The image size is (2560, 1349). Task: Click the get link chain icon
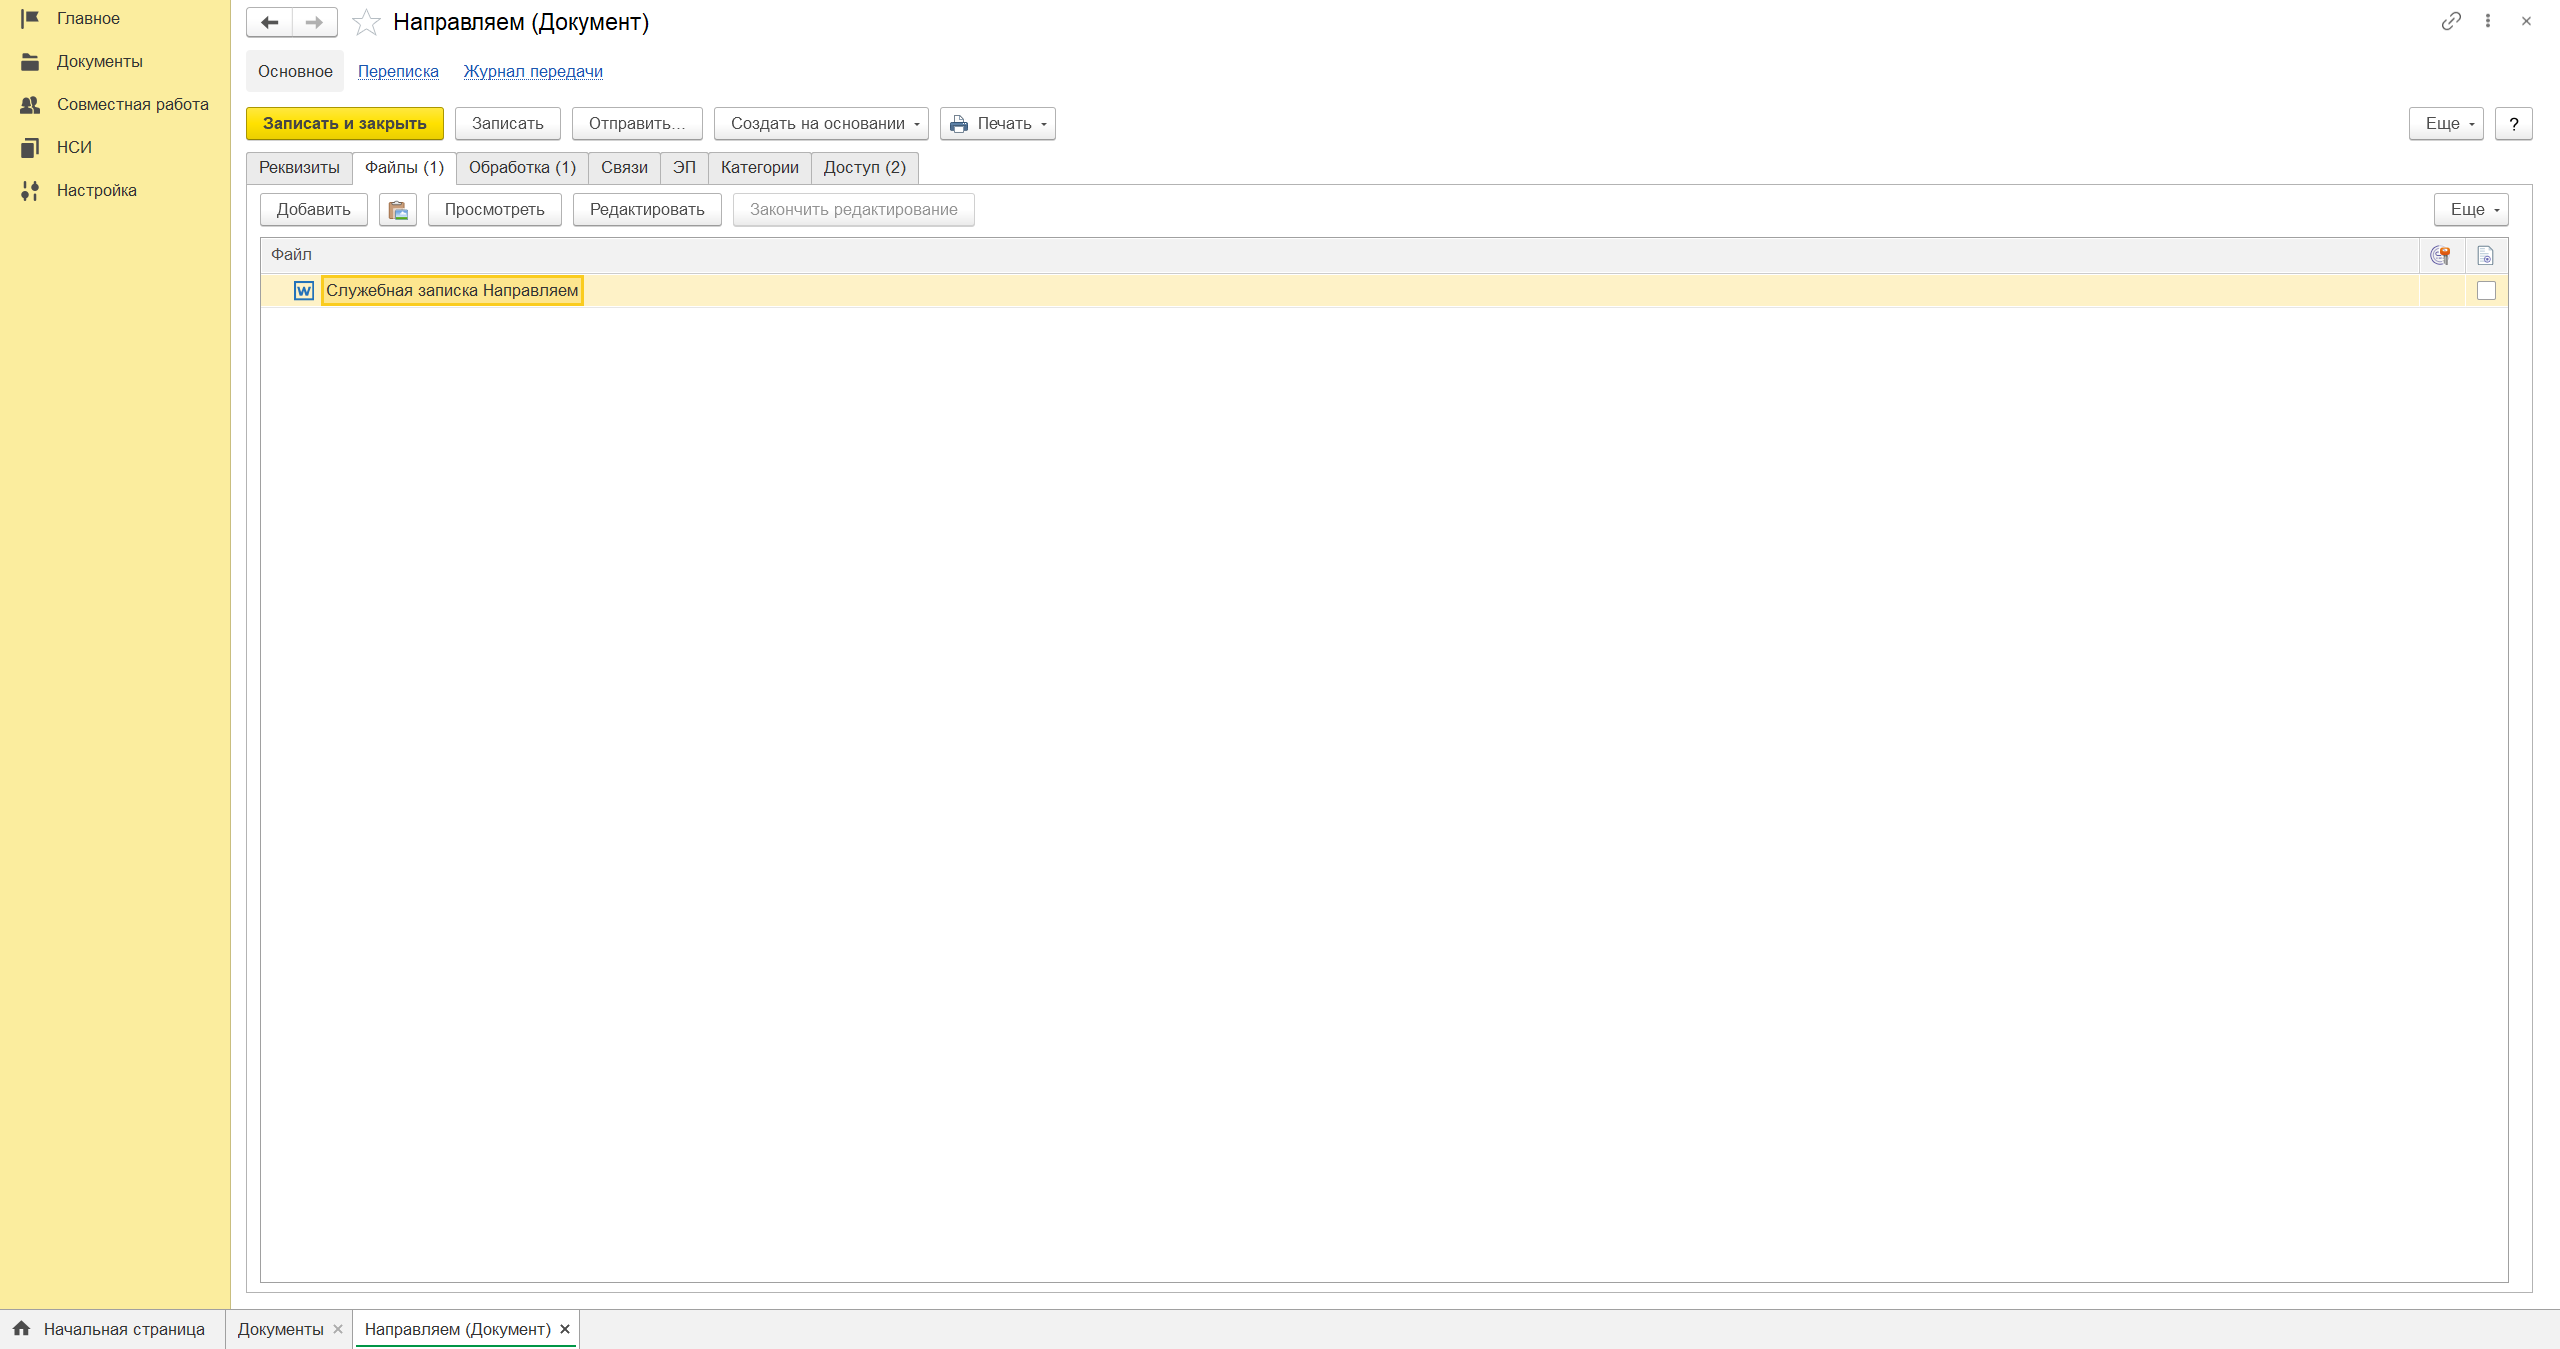[2450, 21]
